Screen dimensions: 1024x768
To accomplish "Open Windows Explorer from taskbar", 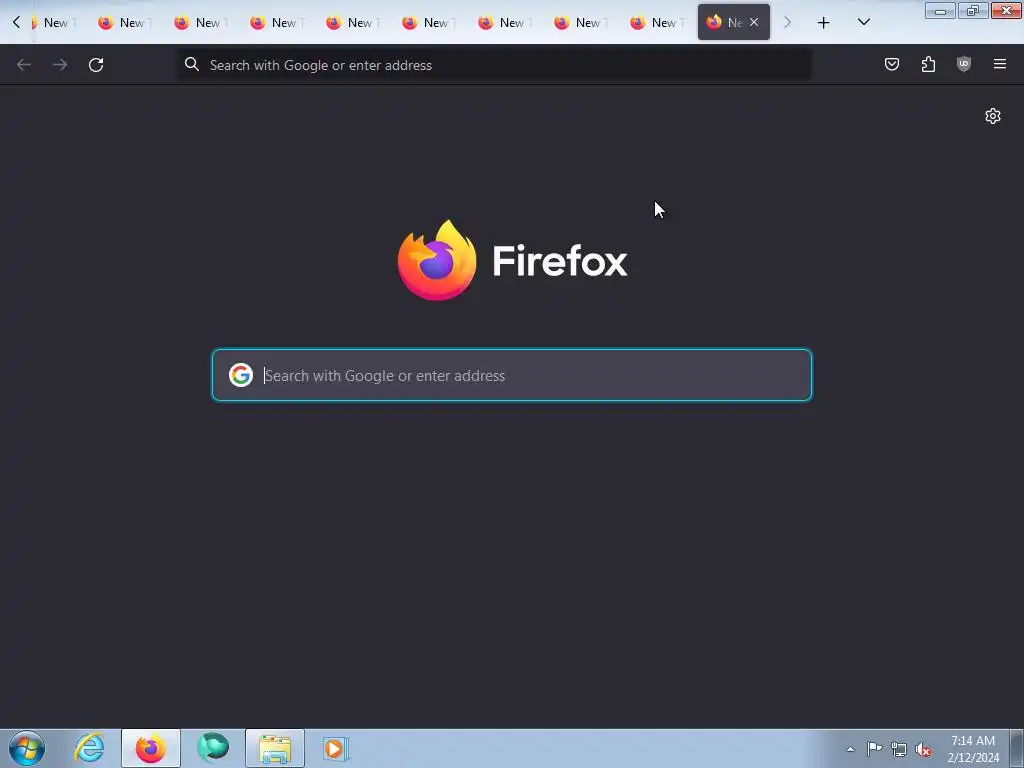I will [275, 748].
